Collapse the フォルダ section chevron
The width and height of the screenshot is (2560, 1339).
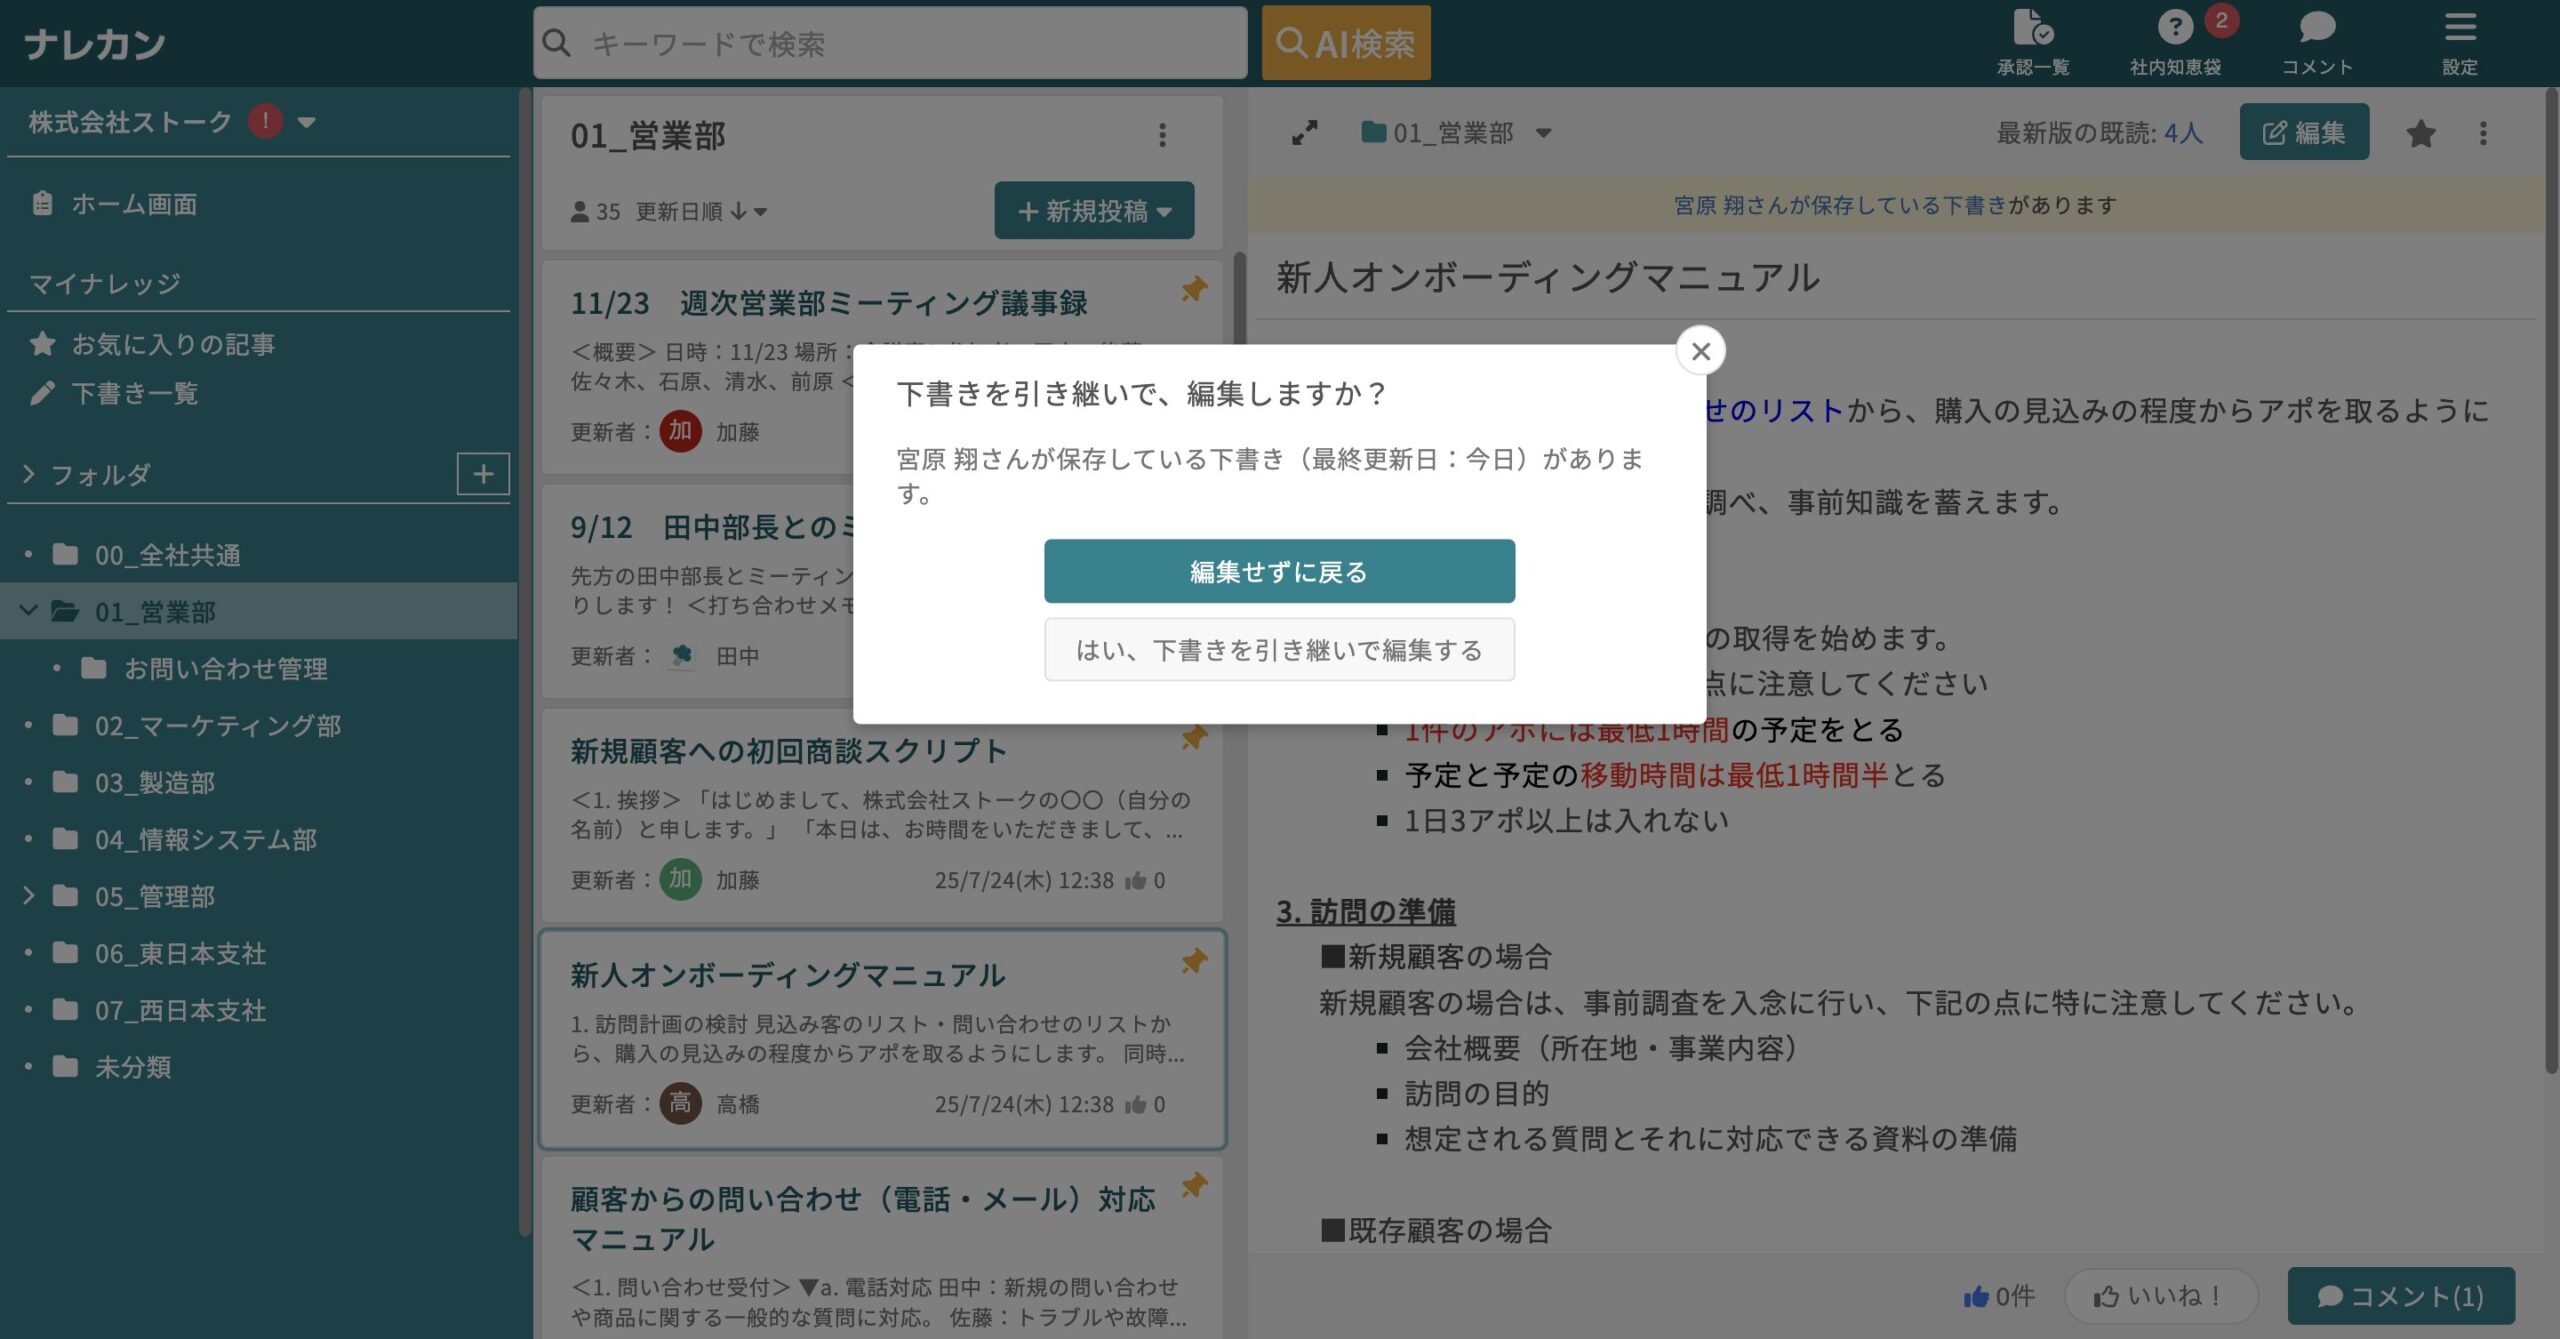(28, 474)
